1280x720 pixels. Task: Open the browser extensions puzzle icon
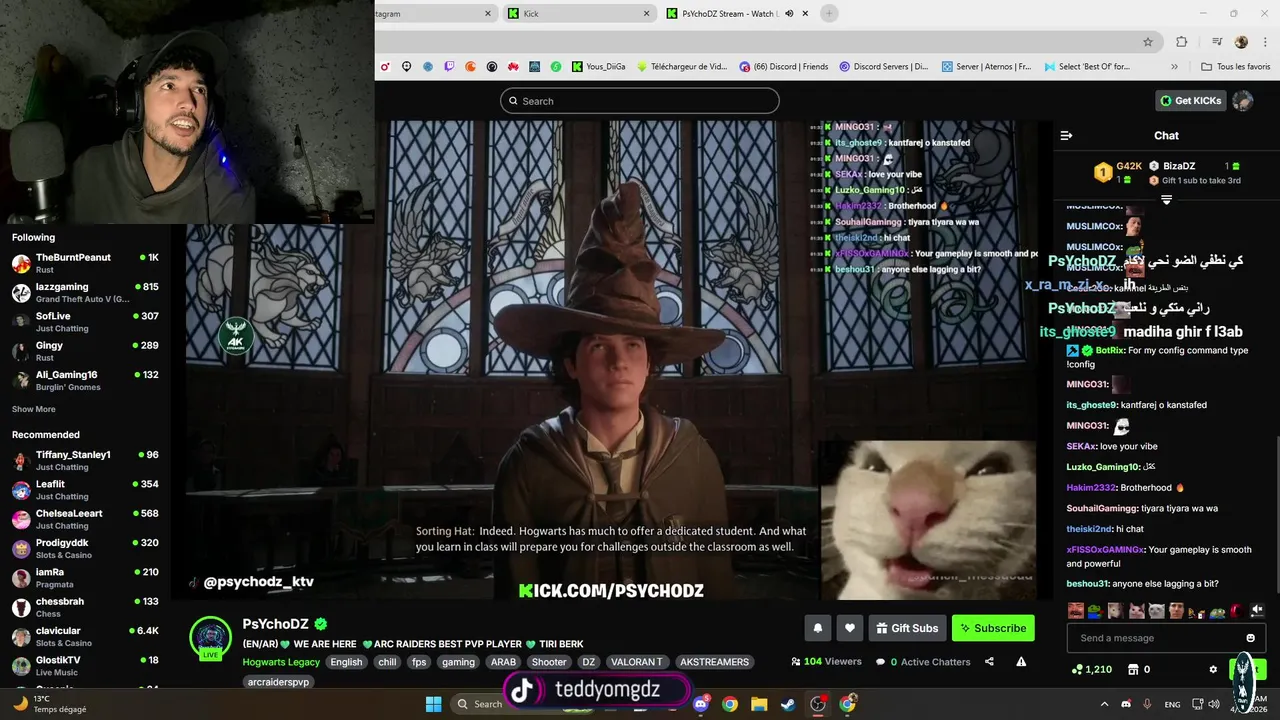pyautogui.click(x=1182, y=42)
